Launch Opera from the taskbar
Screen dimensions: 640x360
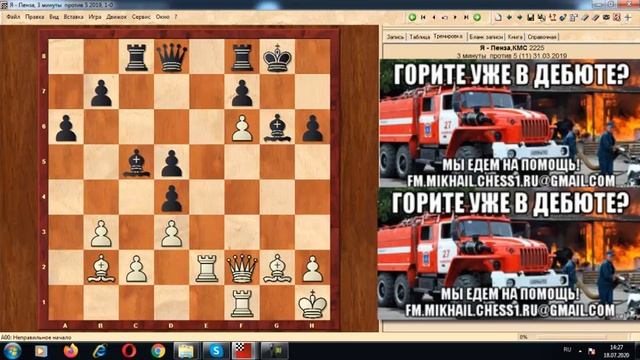coord(129,351)
